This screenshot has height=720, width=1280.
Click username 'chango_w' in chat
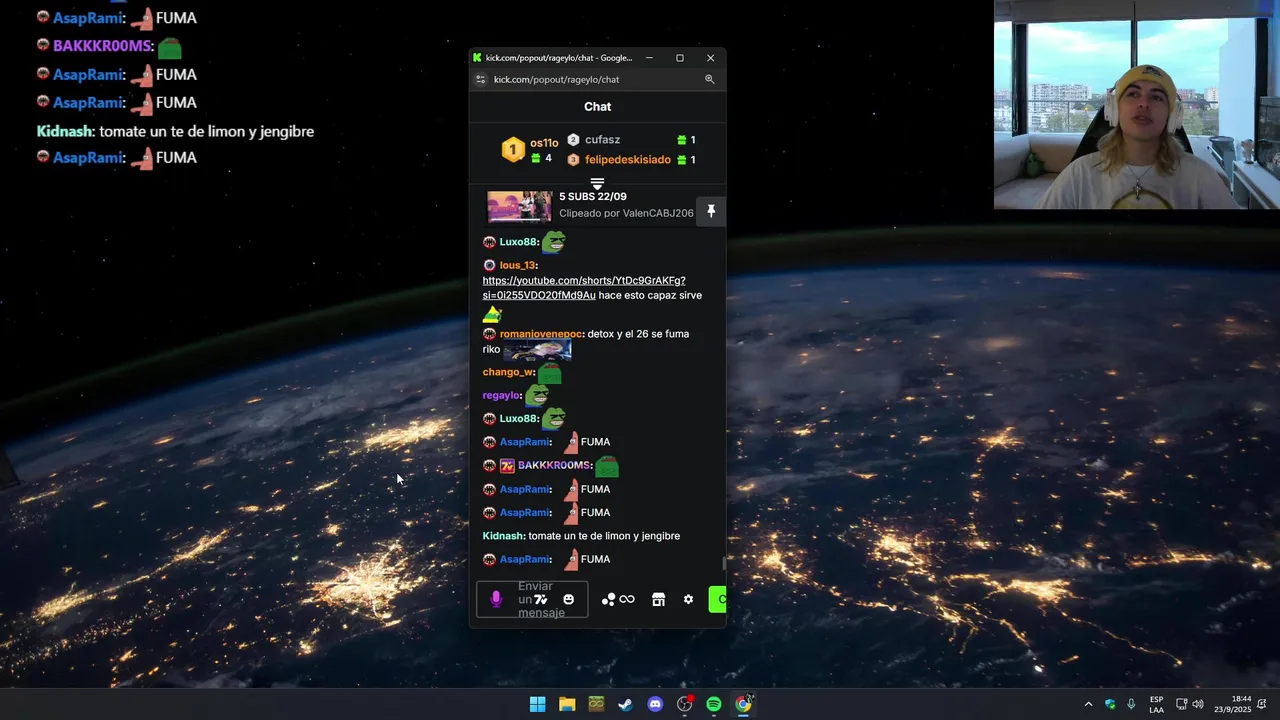[x=508, y=372]
